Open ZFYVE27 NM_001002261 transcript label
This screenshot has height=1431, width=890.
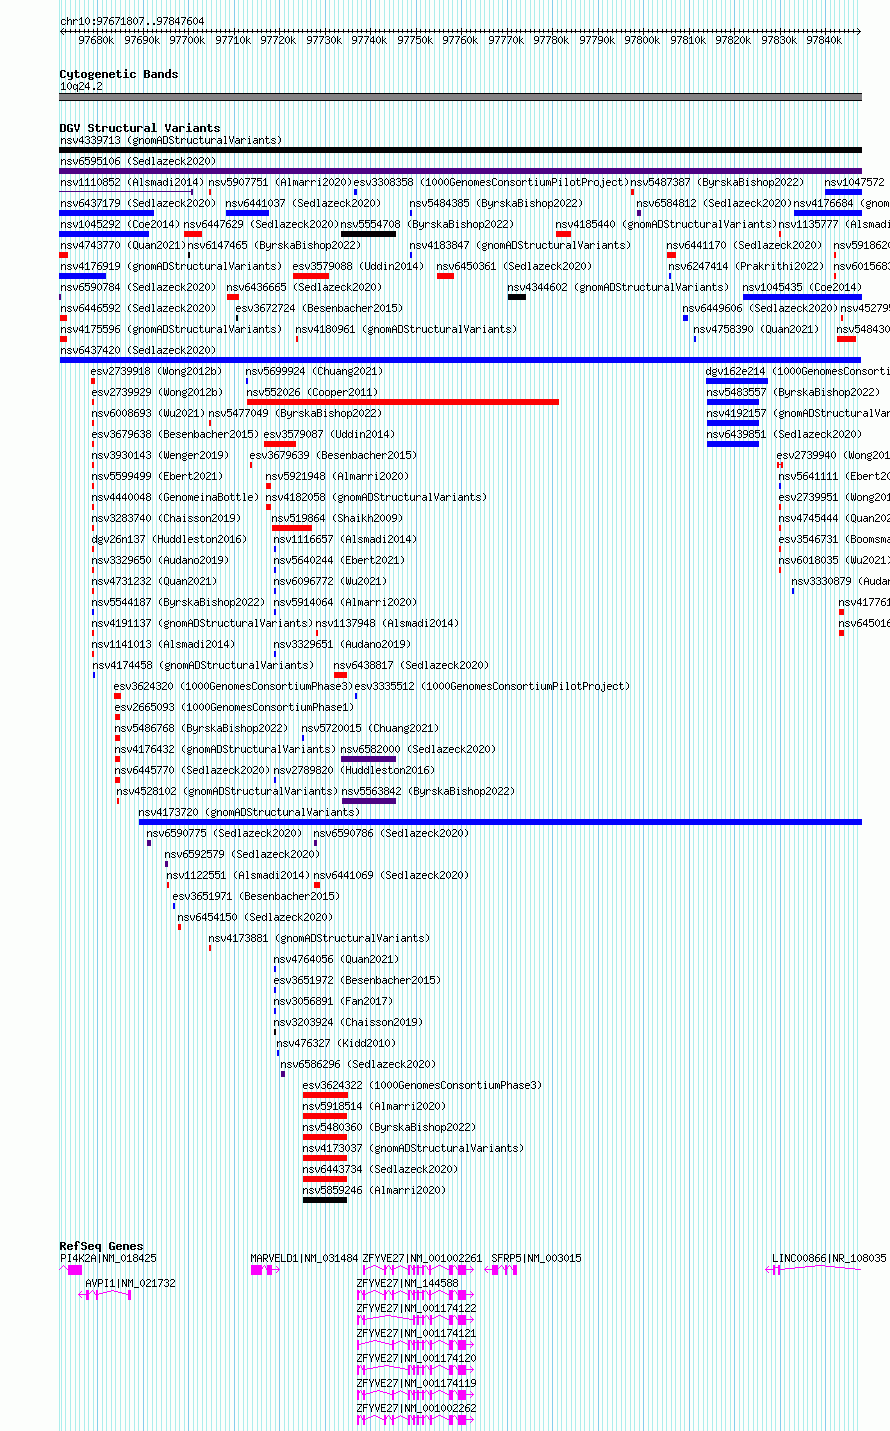pos(422,1258)
